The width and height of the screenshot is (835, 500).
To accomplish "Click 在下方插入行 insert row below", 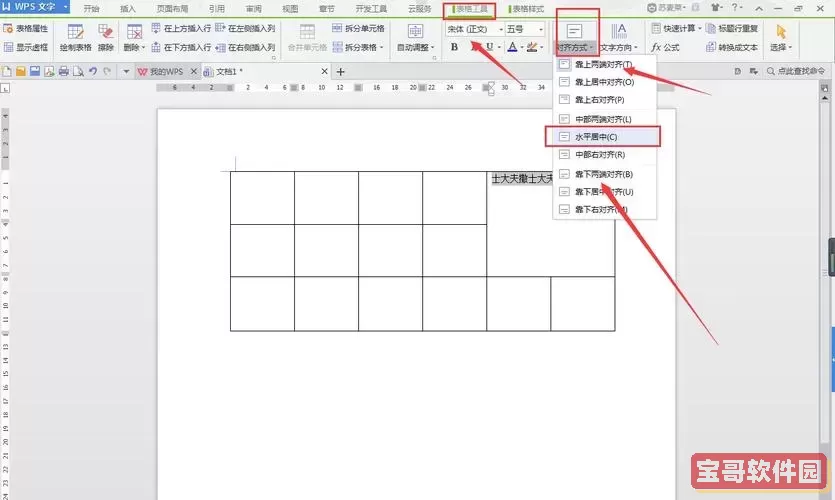I will [181, 47].
